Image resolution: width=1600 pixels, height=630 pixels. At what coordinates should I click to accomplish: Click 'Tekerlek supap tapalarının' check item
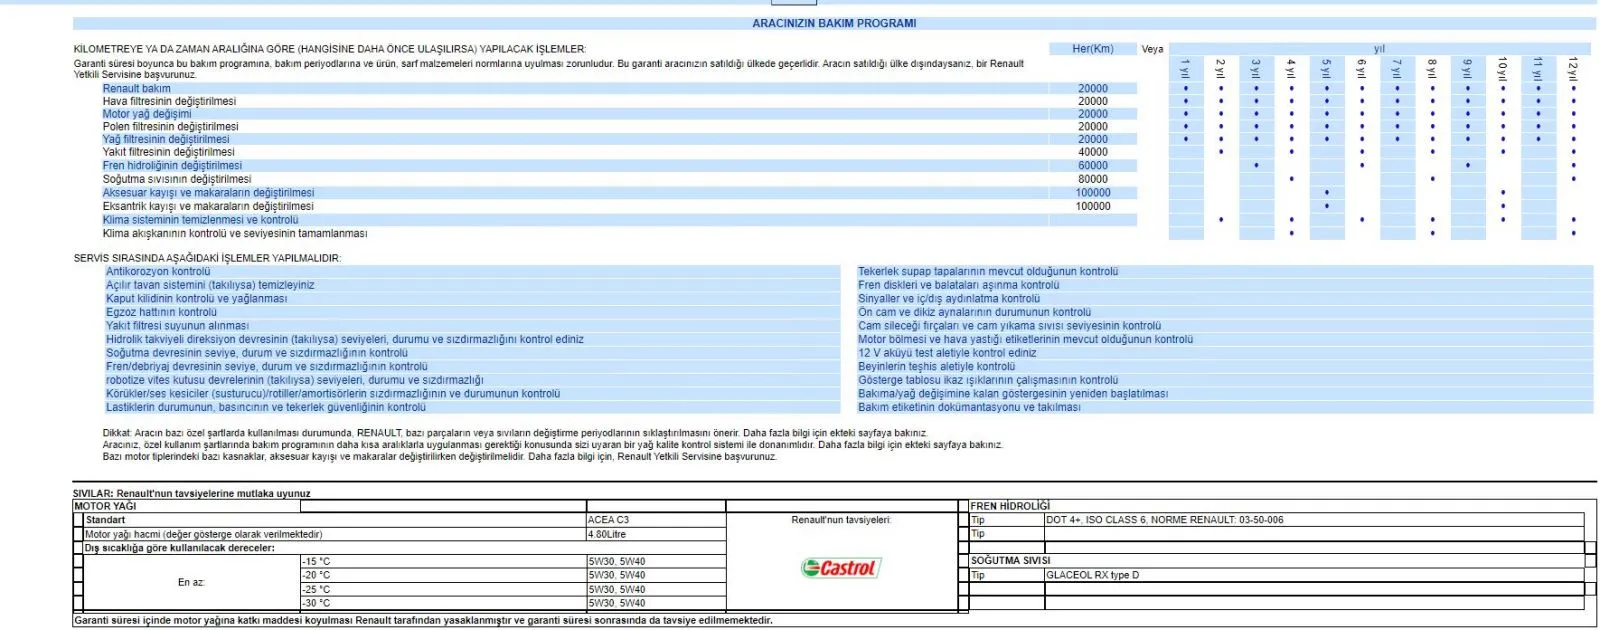tap(988, 271)
